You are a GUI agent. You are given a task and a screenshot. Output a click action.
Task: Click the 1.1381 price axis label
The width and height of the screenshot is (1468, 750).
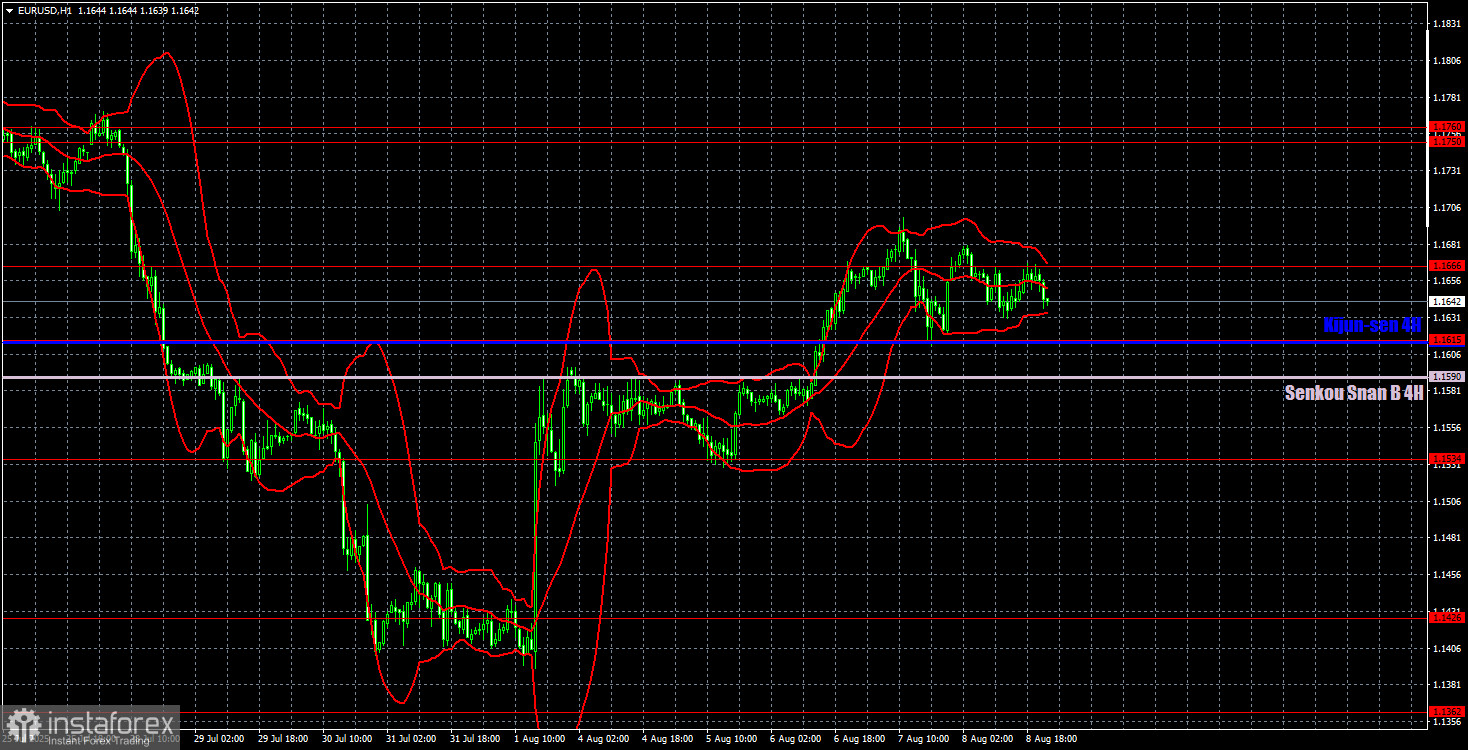point(1447,686)
